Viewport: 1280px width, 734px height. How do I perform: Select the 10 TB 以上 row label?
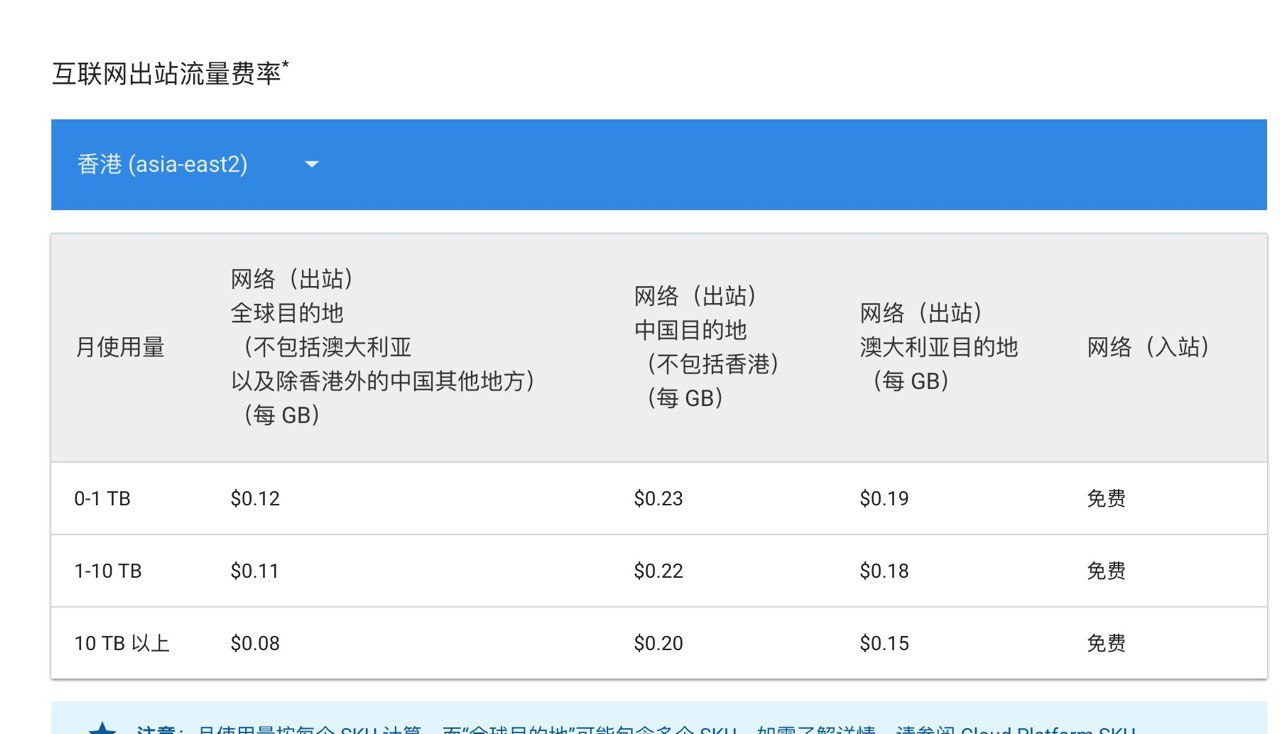tap(122, 643)
